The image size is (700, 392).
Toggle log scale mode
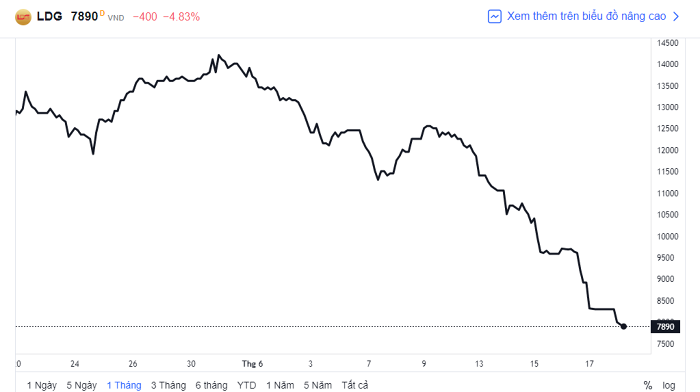point(668,385)
